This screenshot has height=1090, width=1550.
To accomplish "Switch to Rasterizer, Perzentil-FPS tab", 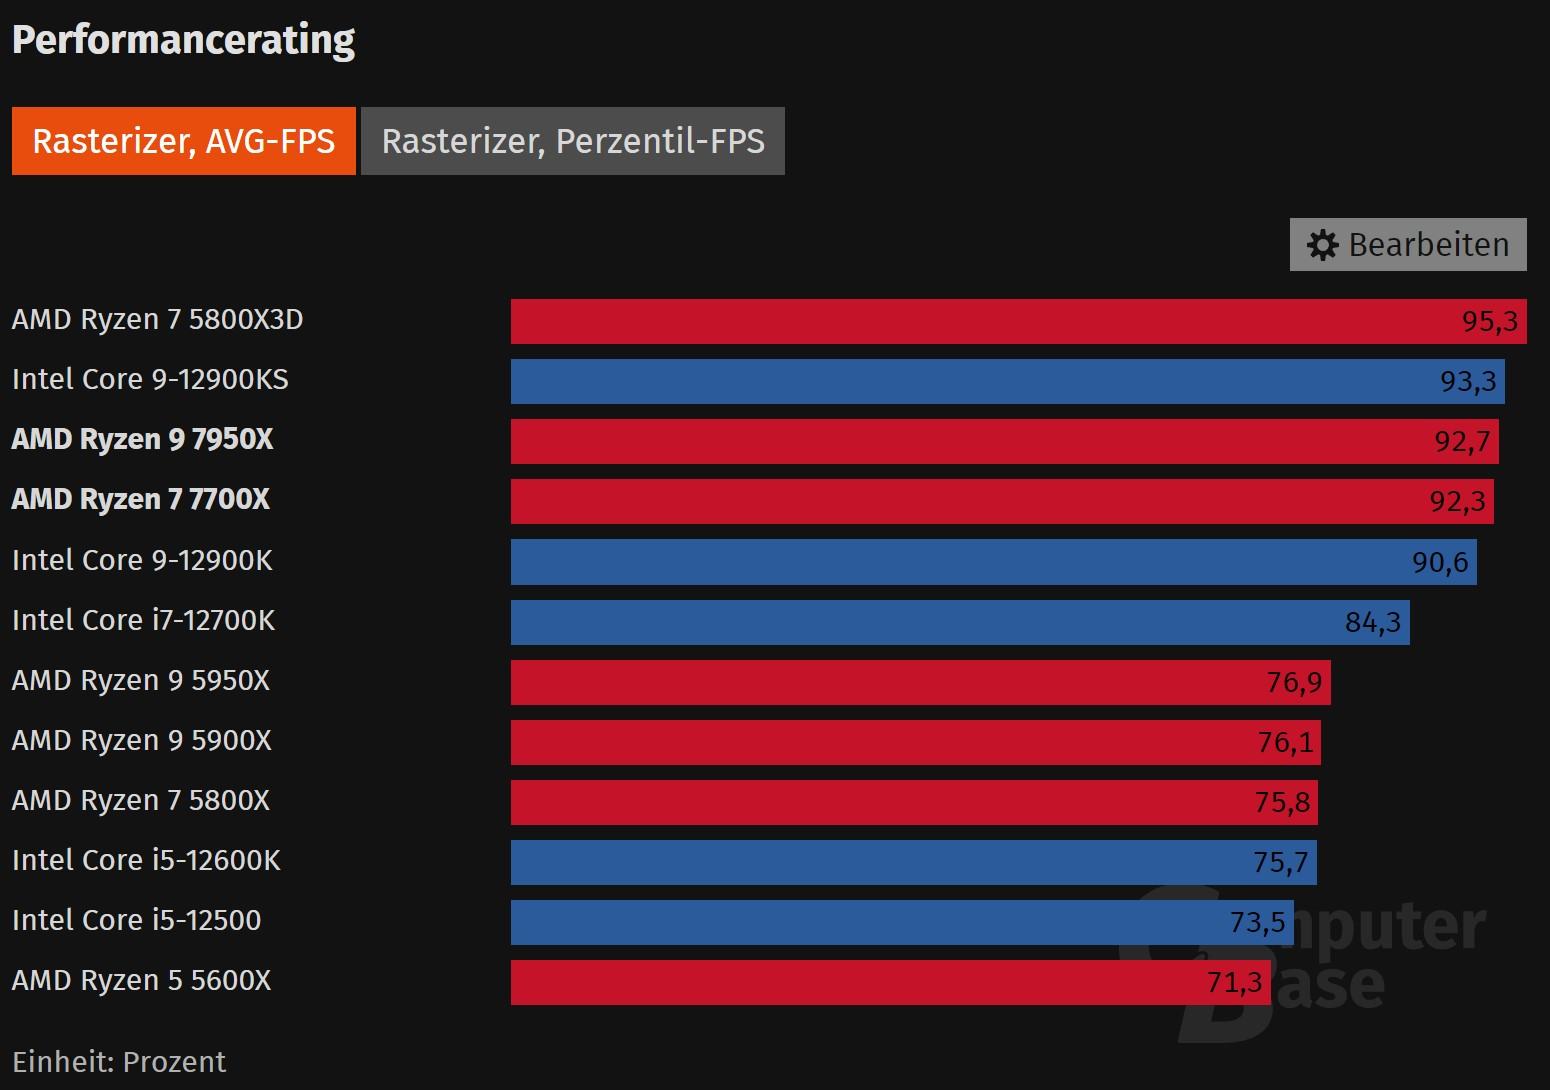I will coord(573,141).
